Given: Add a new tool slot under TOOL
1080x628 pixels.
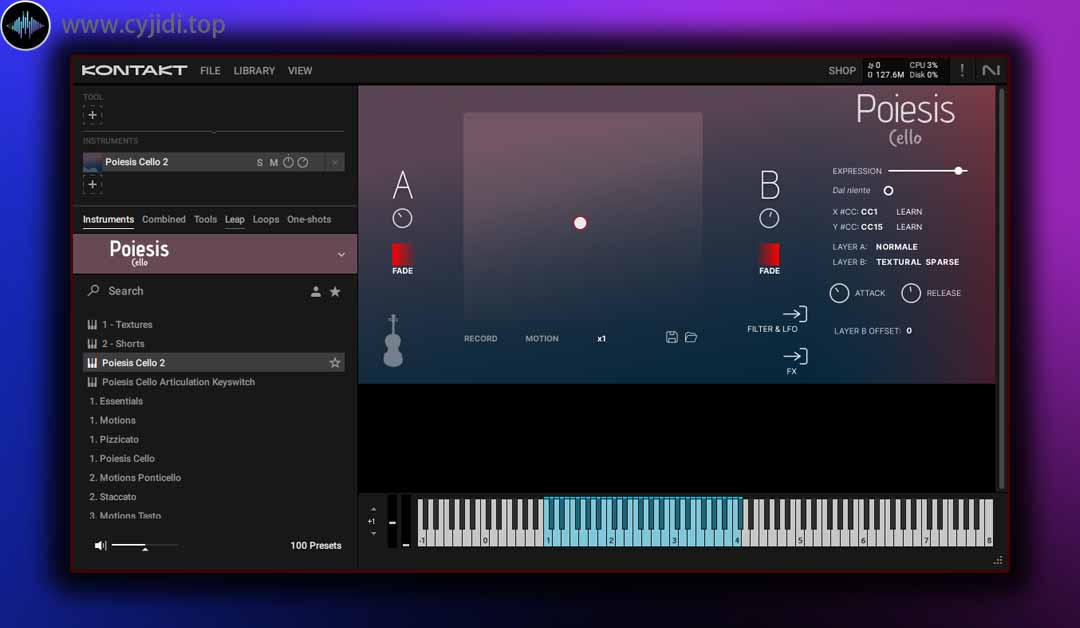Looking at the screenshot, I should click(92, 115).
